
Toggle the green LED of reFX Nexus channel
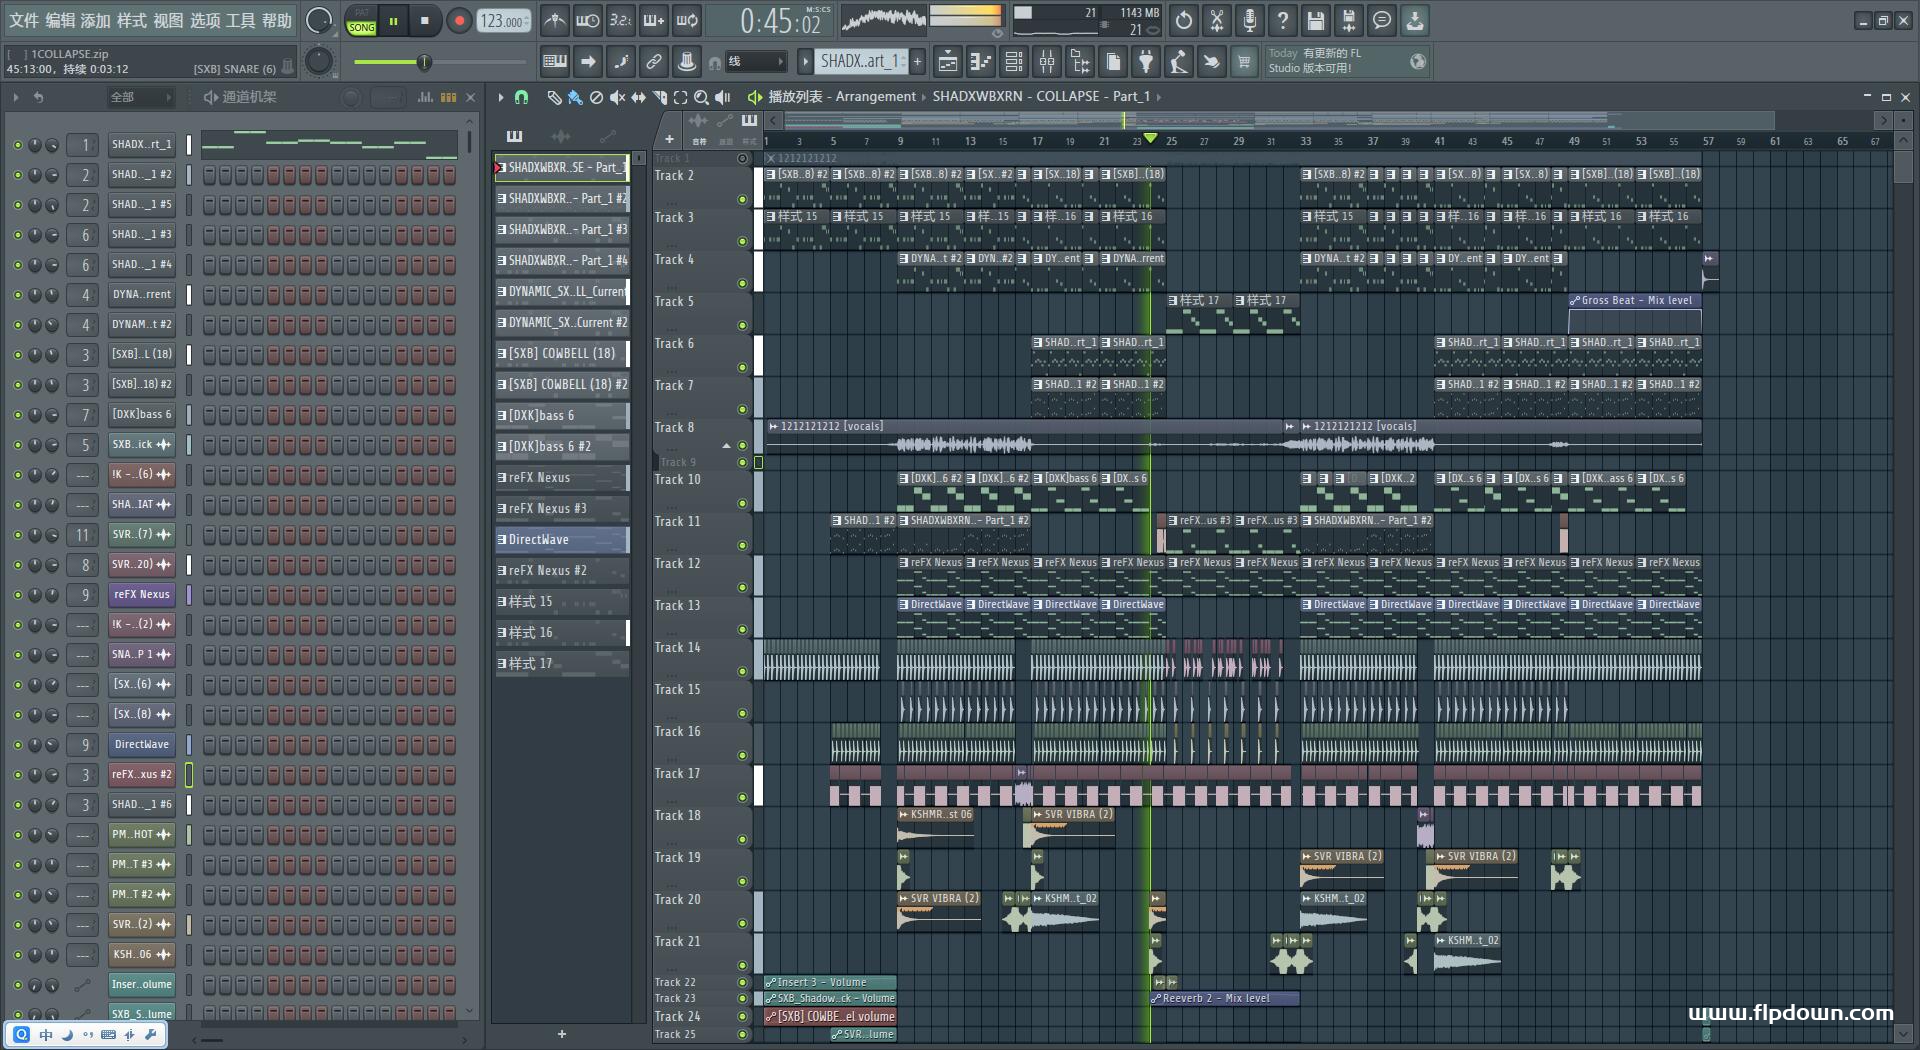(17, 595)
